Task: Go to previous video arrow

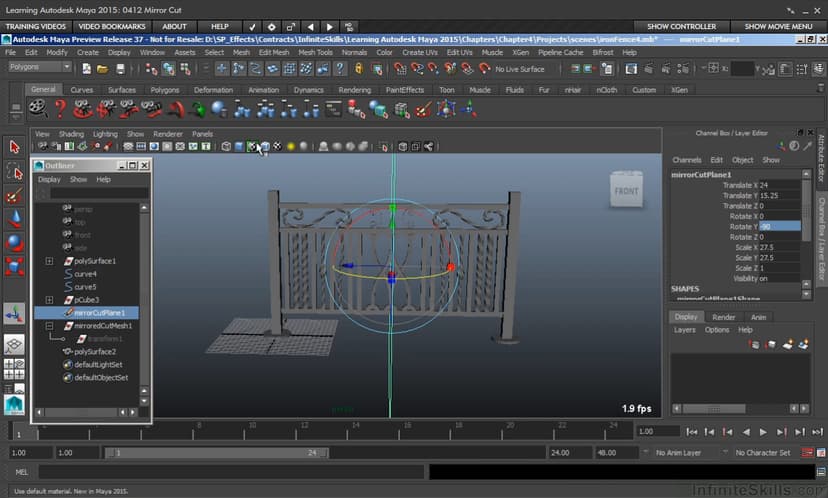Action: (x=310, y=26)
